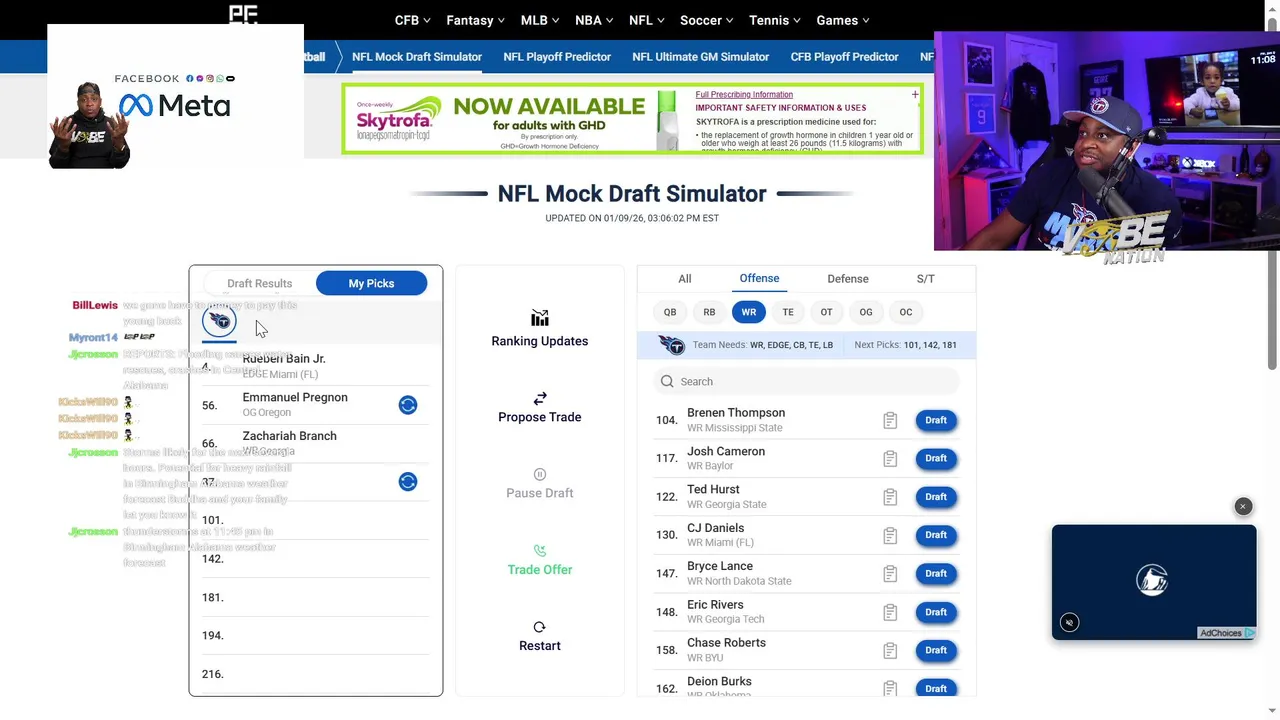
Task: Click the Pause Draft icon
Action: click(540, 474)
